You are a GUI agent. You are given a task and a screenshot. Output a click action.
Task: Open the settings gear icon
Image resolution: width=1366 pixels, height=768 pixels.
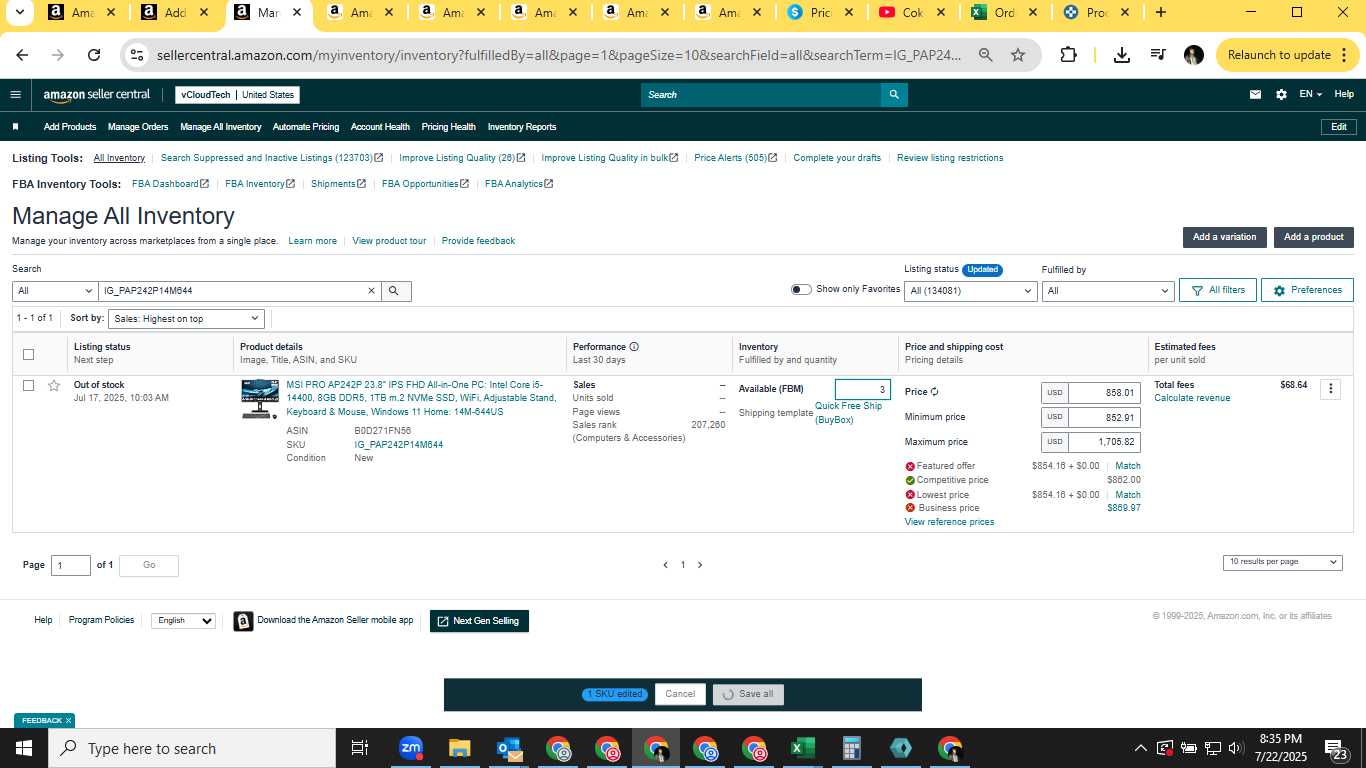pos(1281,95)
